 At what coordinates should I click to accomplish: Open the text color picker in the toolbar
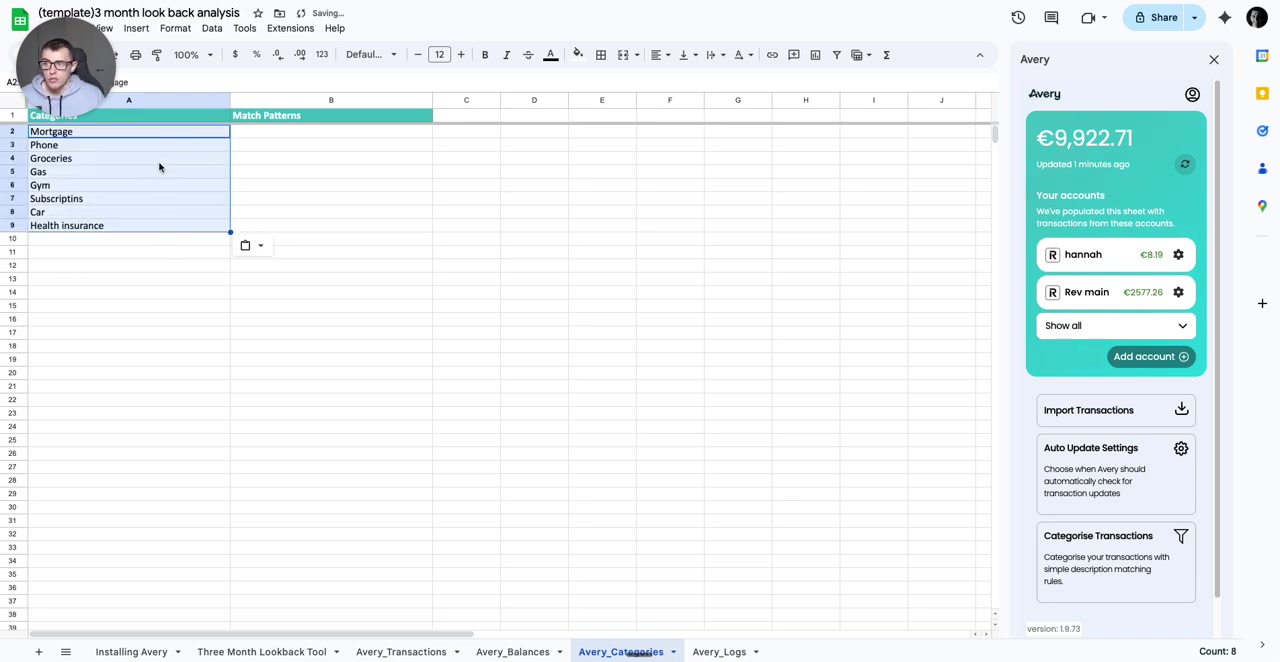pyautogui.click(x=550, y=55)
